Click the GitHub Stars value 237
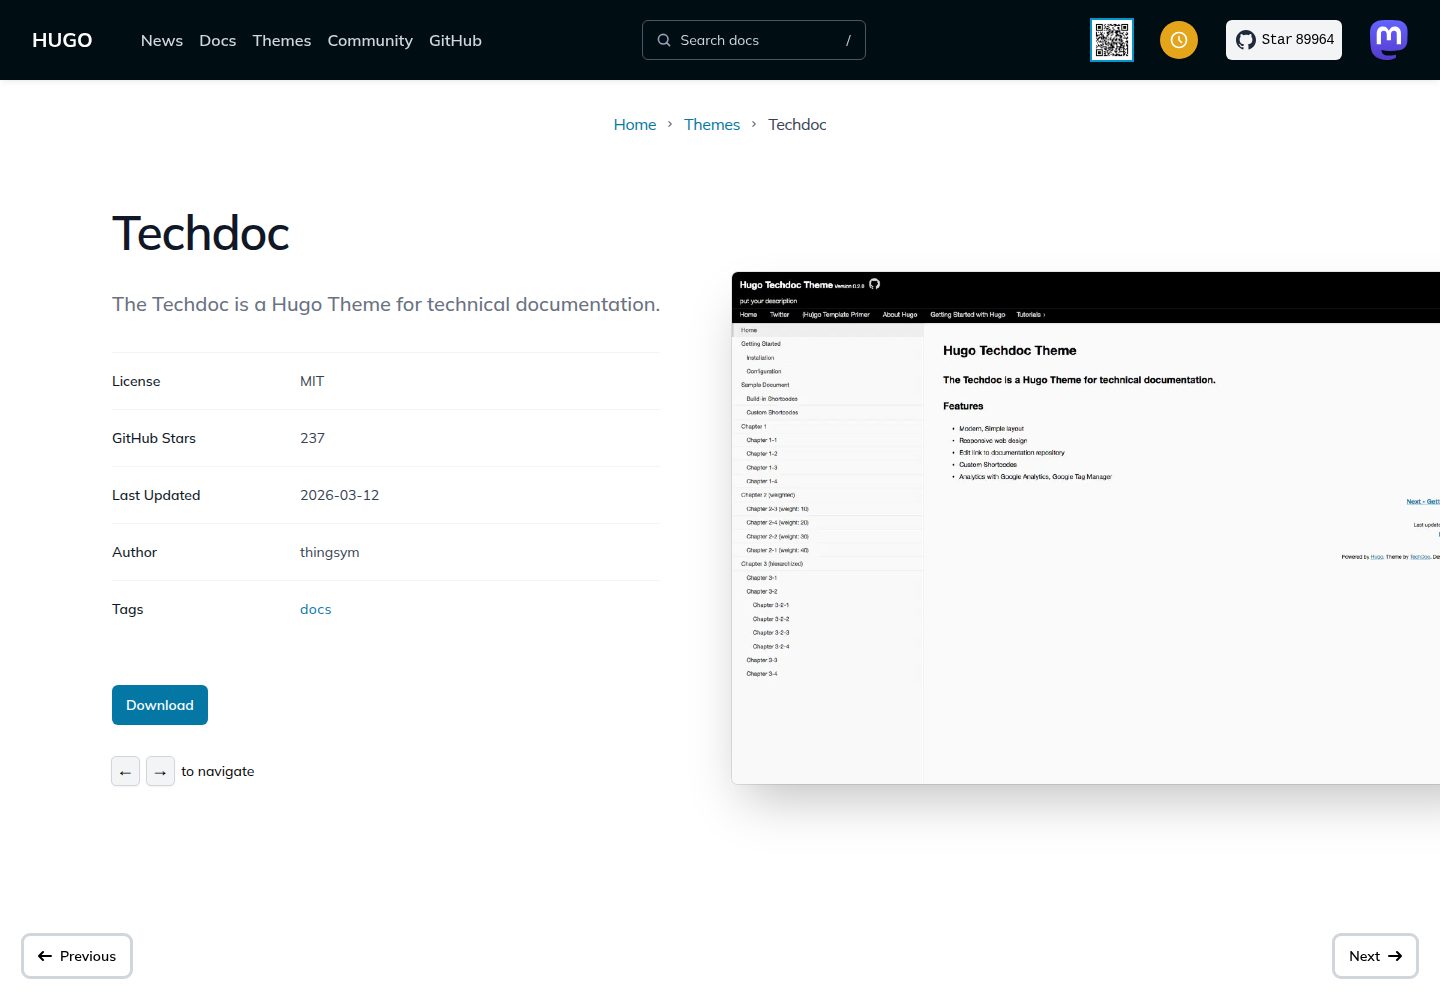The height and width of the screenshot is (1000, 1440). (x=312, y=438)
